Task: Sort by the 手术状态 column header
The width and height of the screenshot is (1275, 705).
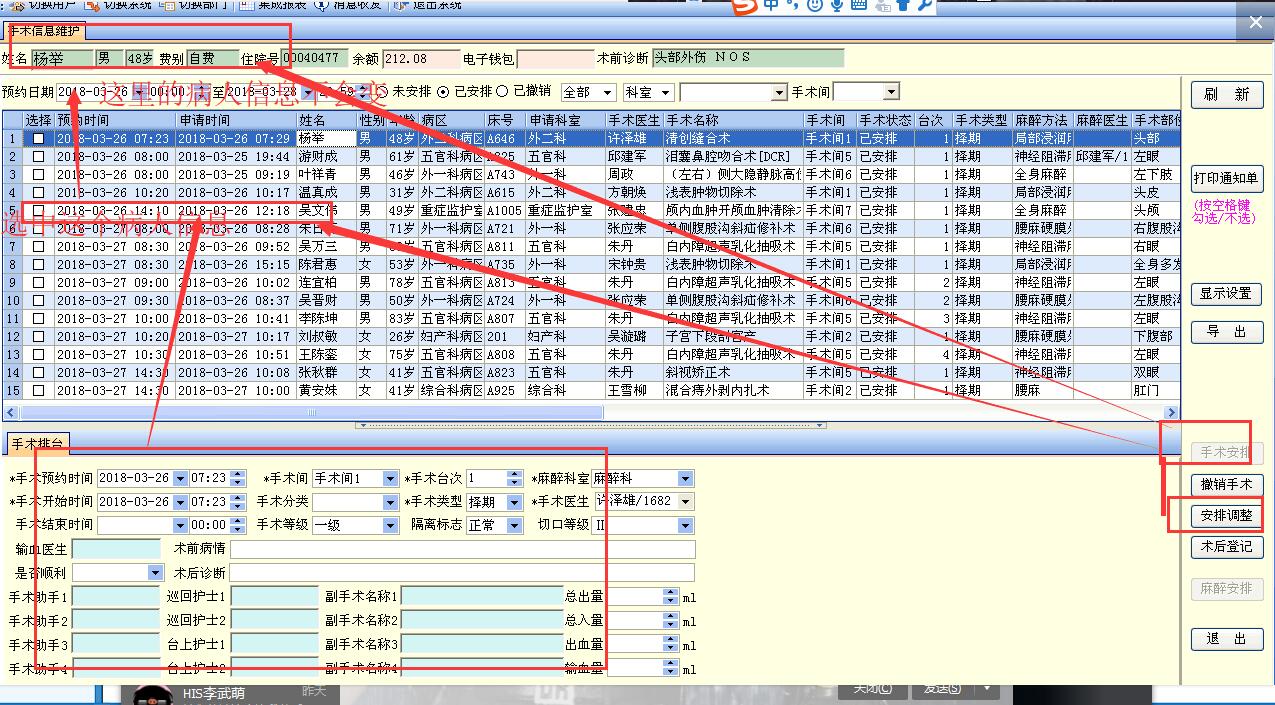Action: click(884, 120)
